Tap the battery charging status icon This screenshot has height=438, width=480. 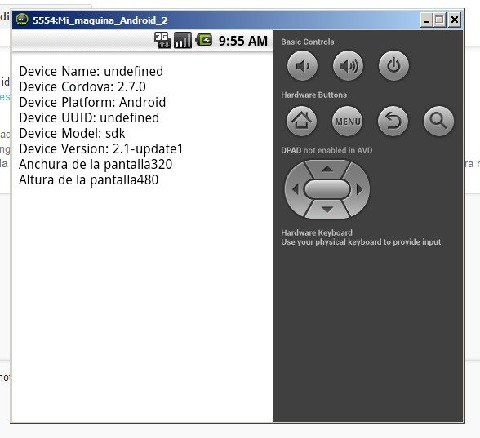[204, 40]
